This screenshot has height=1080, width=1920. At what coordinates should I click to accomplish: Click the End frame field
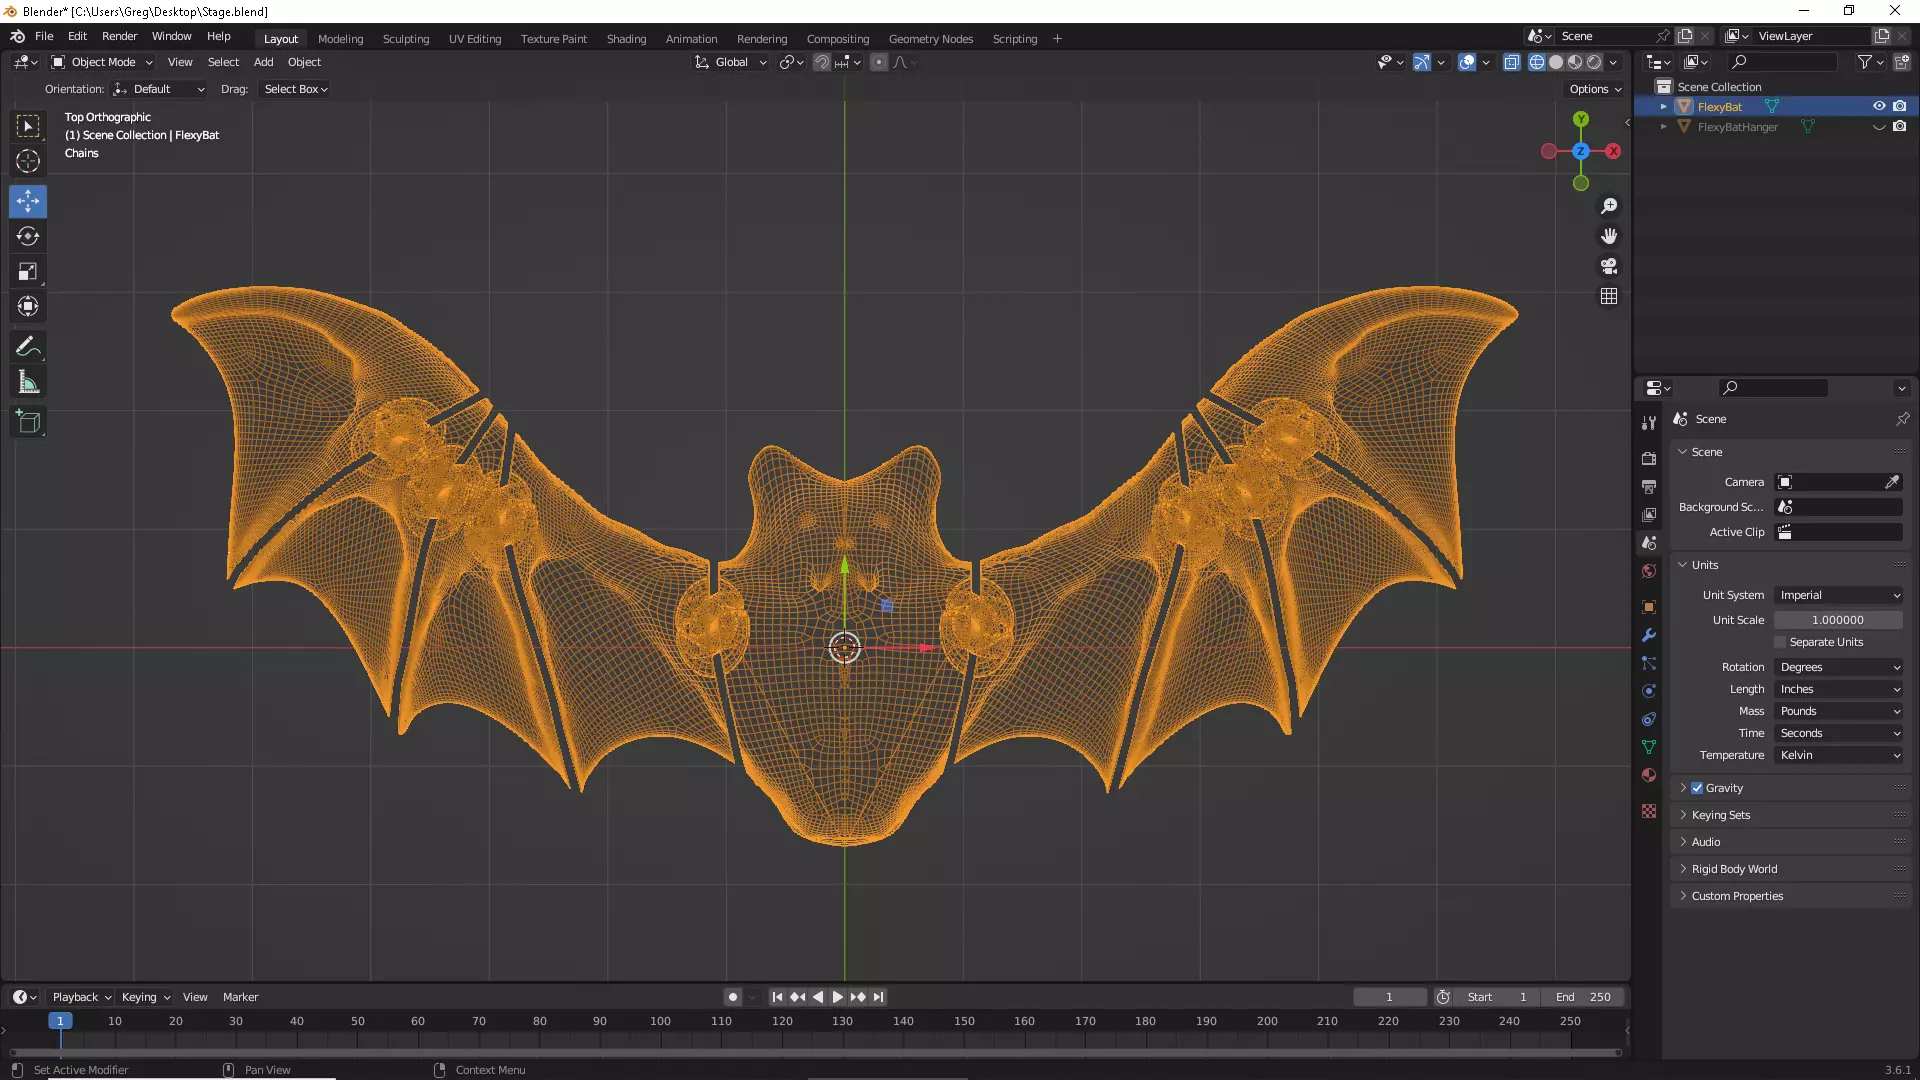coord(1583,997)
